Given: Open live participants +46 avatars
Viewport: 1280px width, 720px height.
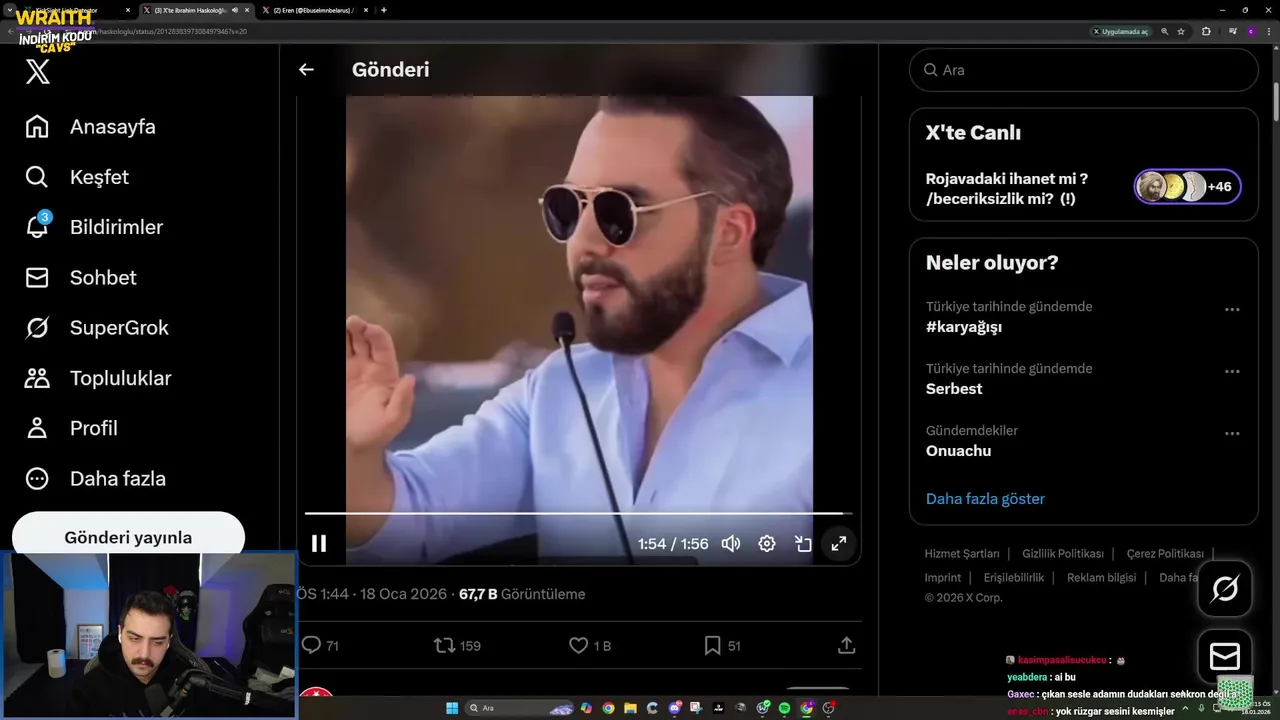Looking at the screenshot, I should coord(1188,187).
